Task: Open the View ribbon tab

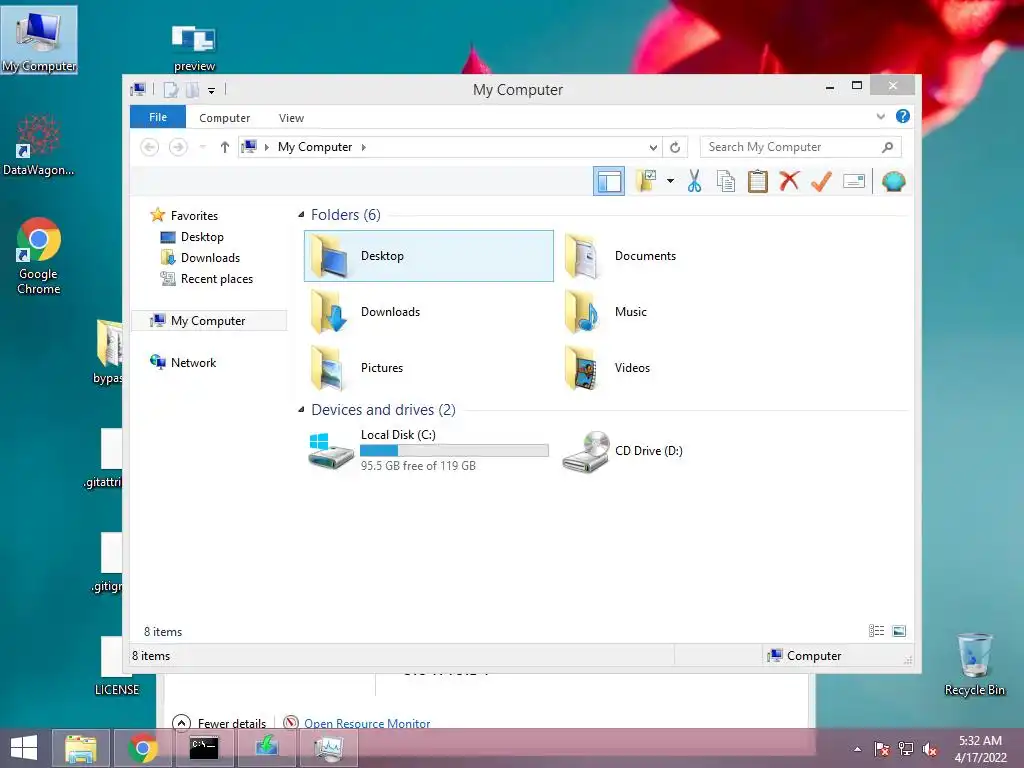Action: point(291,118)
